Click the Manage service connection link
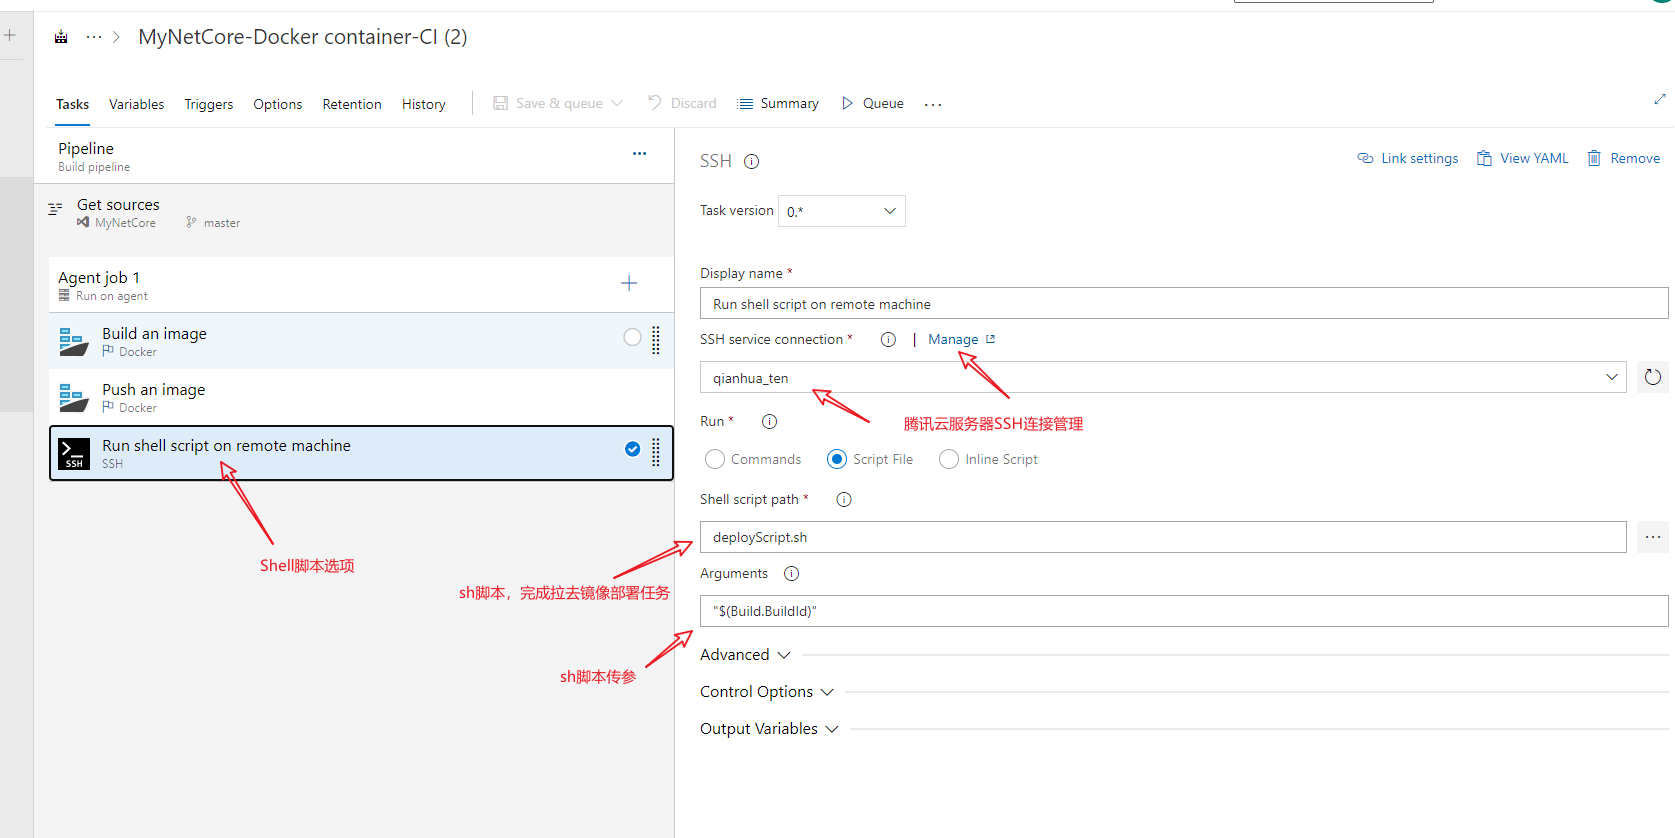 953,340
